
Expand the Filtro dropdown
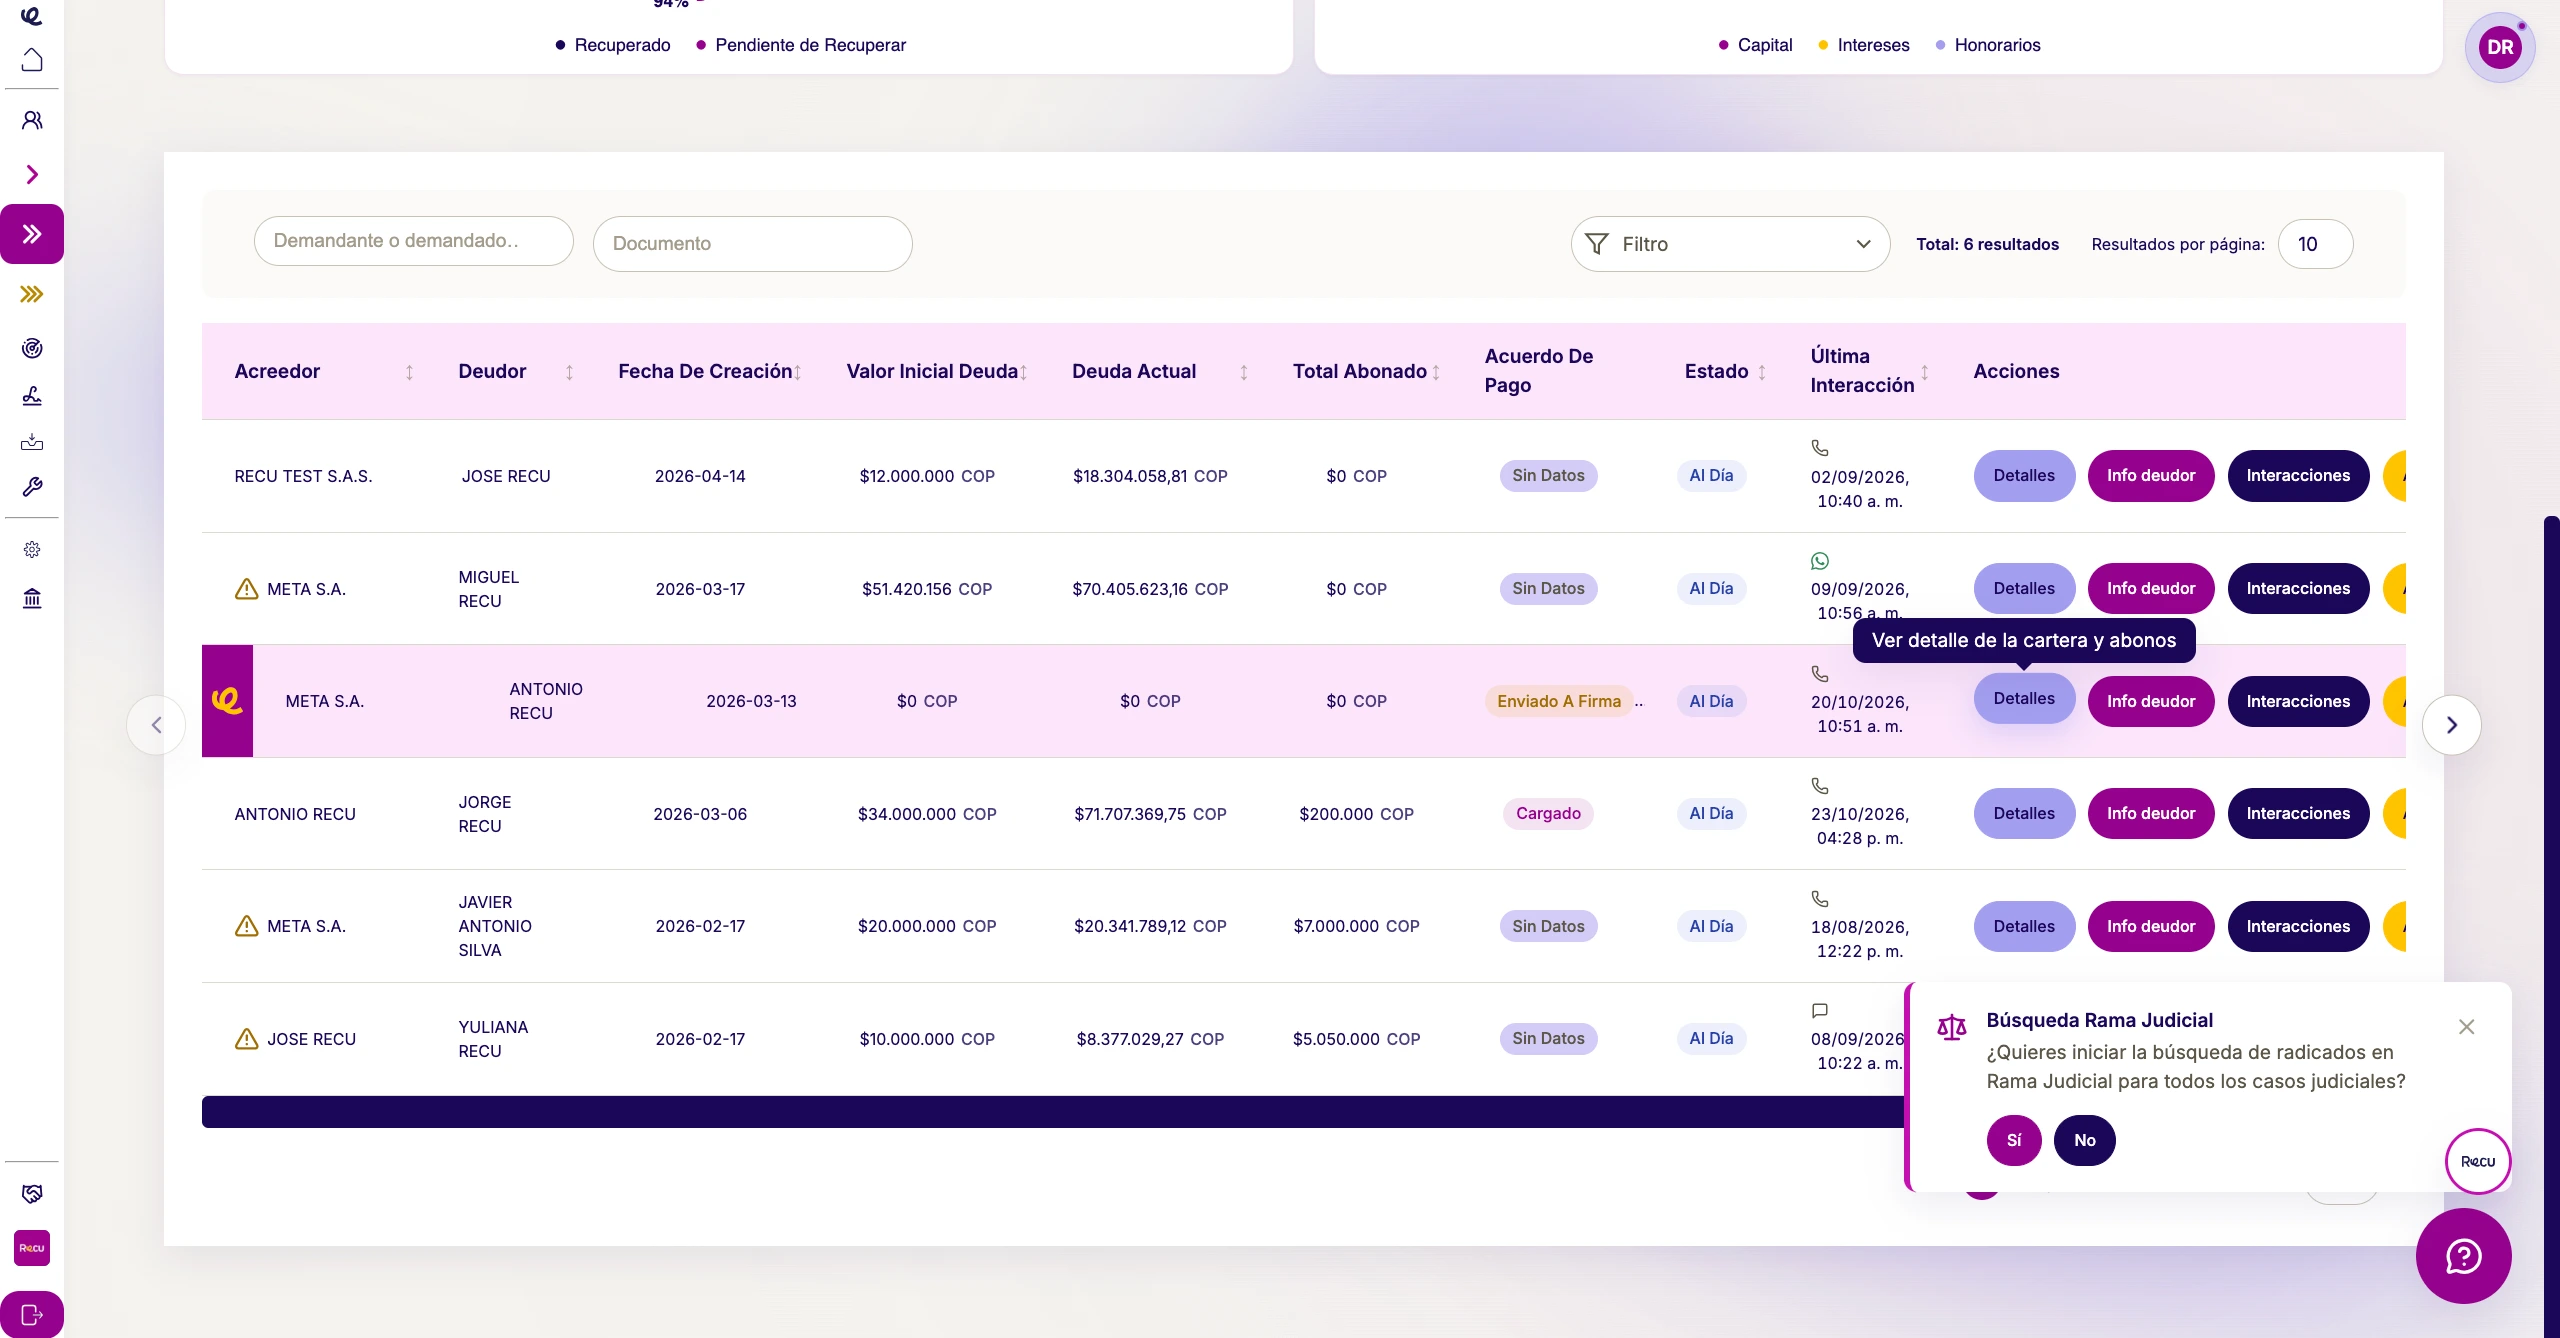pyautogui.click(x=1730, y=244)
